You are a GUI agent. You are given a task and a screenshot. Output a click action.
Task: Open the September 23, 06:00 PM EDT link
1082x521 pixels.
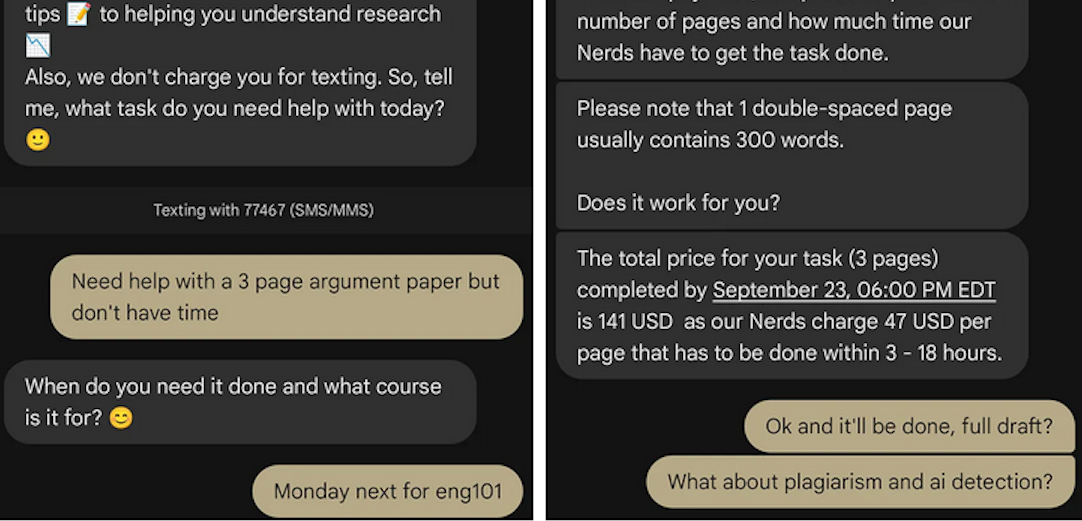[x=854, y=290]
